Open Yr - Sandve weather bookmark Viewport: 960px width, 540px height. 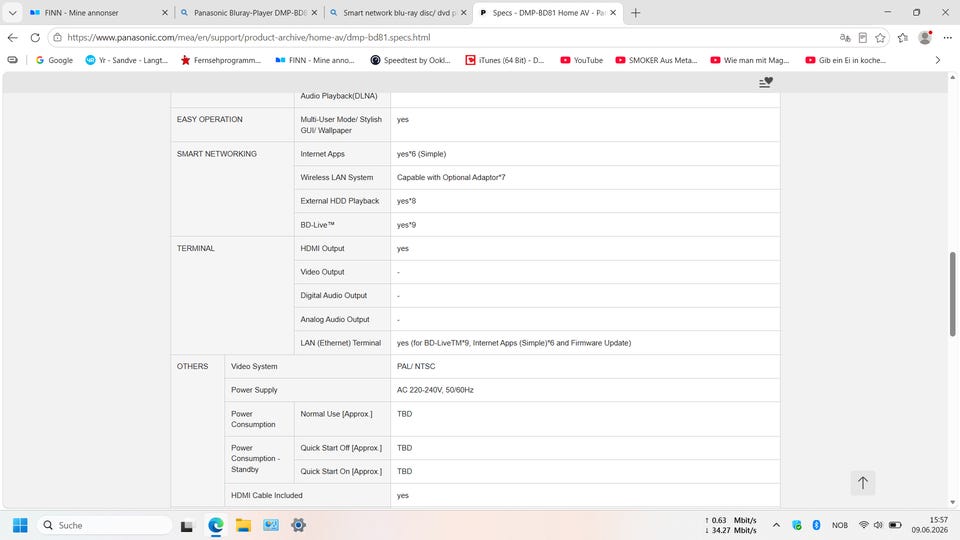(x=127, y=60)
